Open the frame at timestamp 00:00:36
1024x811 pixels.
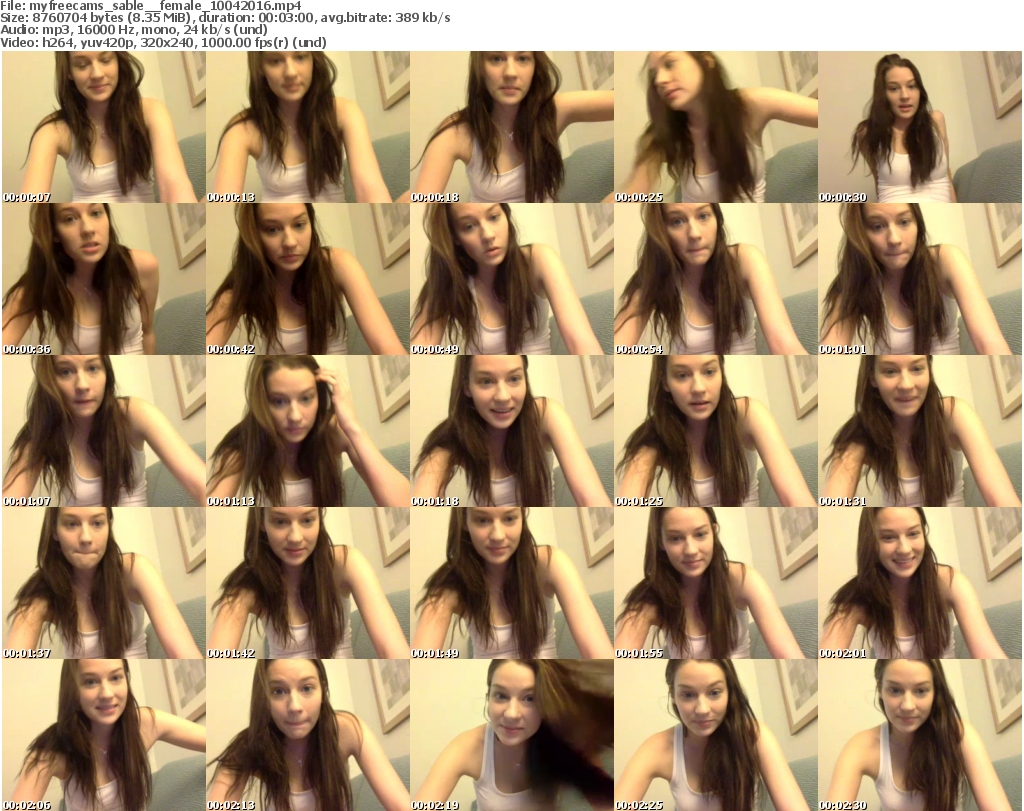(104, 279)
